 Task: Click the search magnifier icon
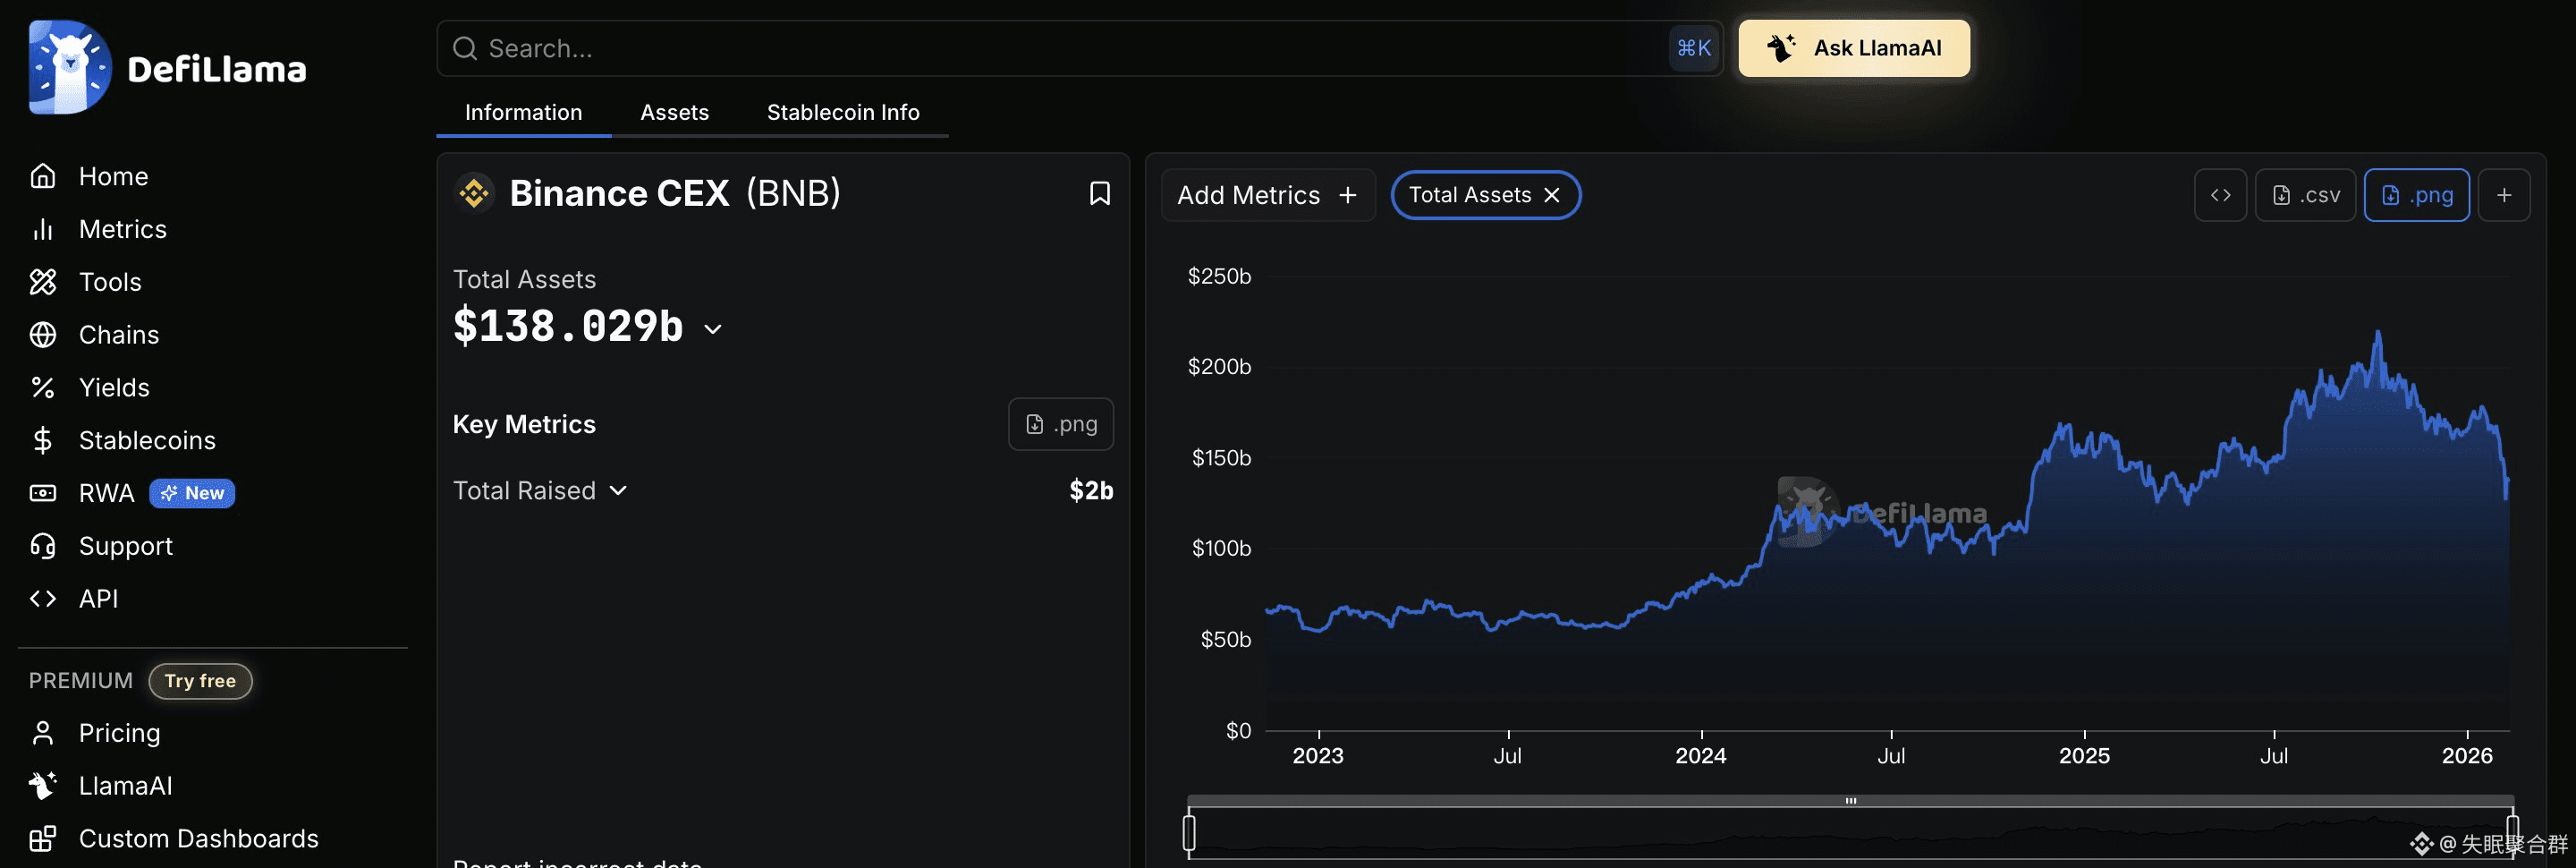tap(465, 48)
